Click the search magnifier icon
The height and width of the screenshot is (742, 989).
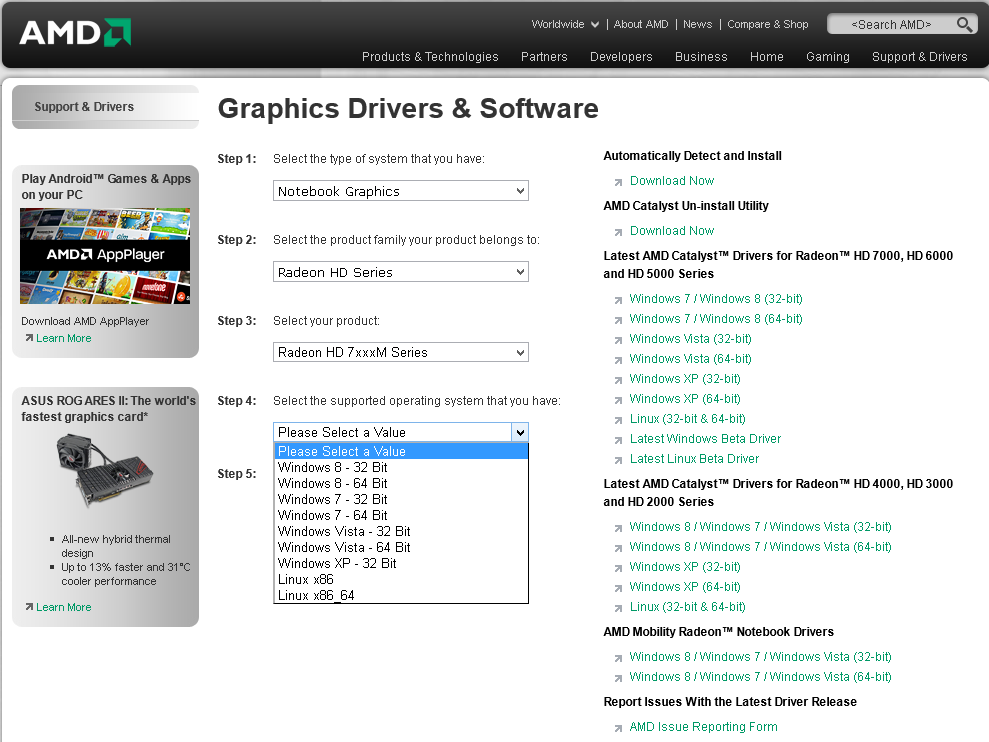[x=964, y=25]
